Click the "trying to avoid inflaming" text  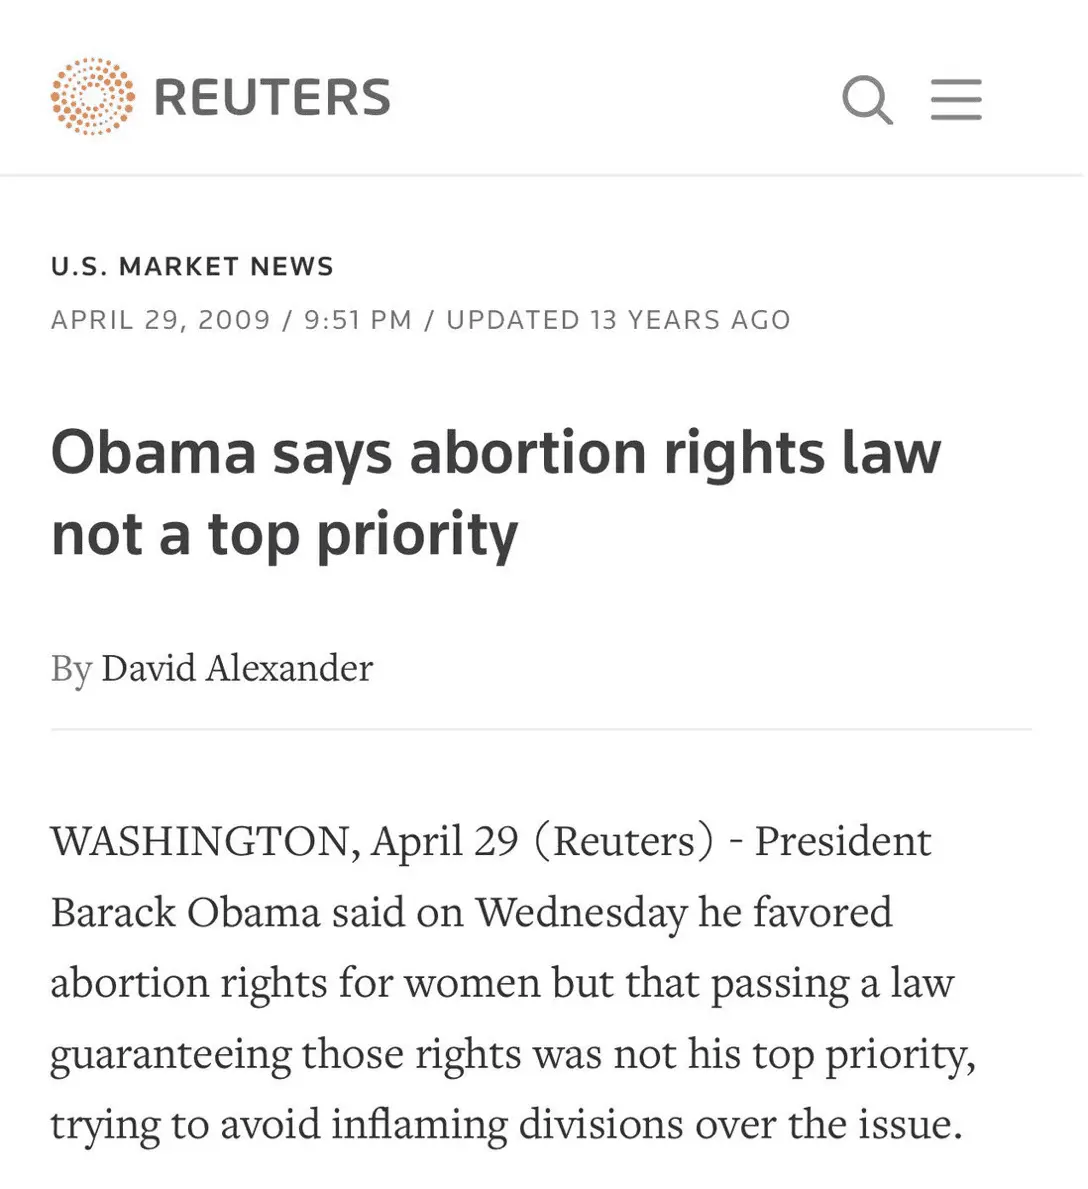click(280, 1125)
